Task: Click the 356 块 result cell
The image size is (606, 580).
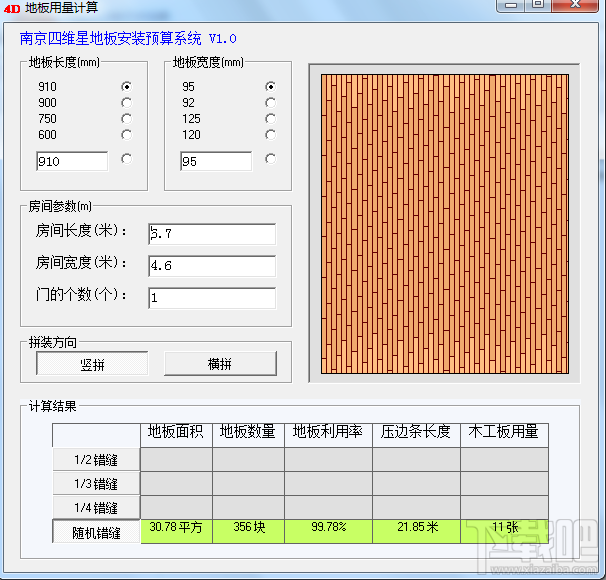Action: 249,532
